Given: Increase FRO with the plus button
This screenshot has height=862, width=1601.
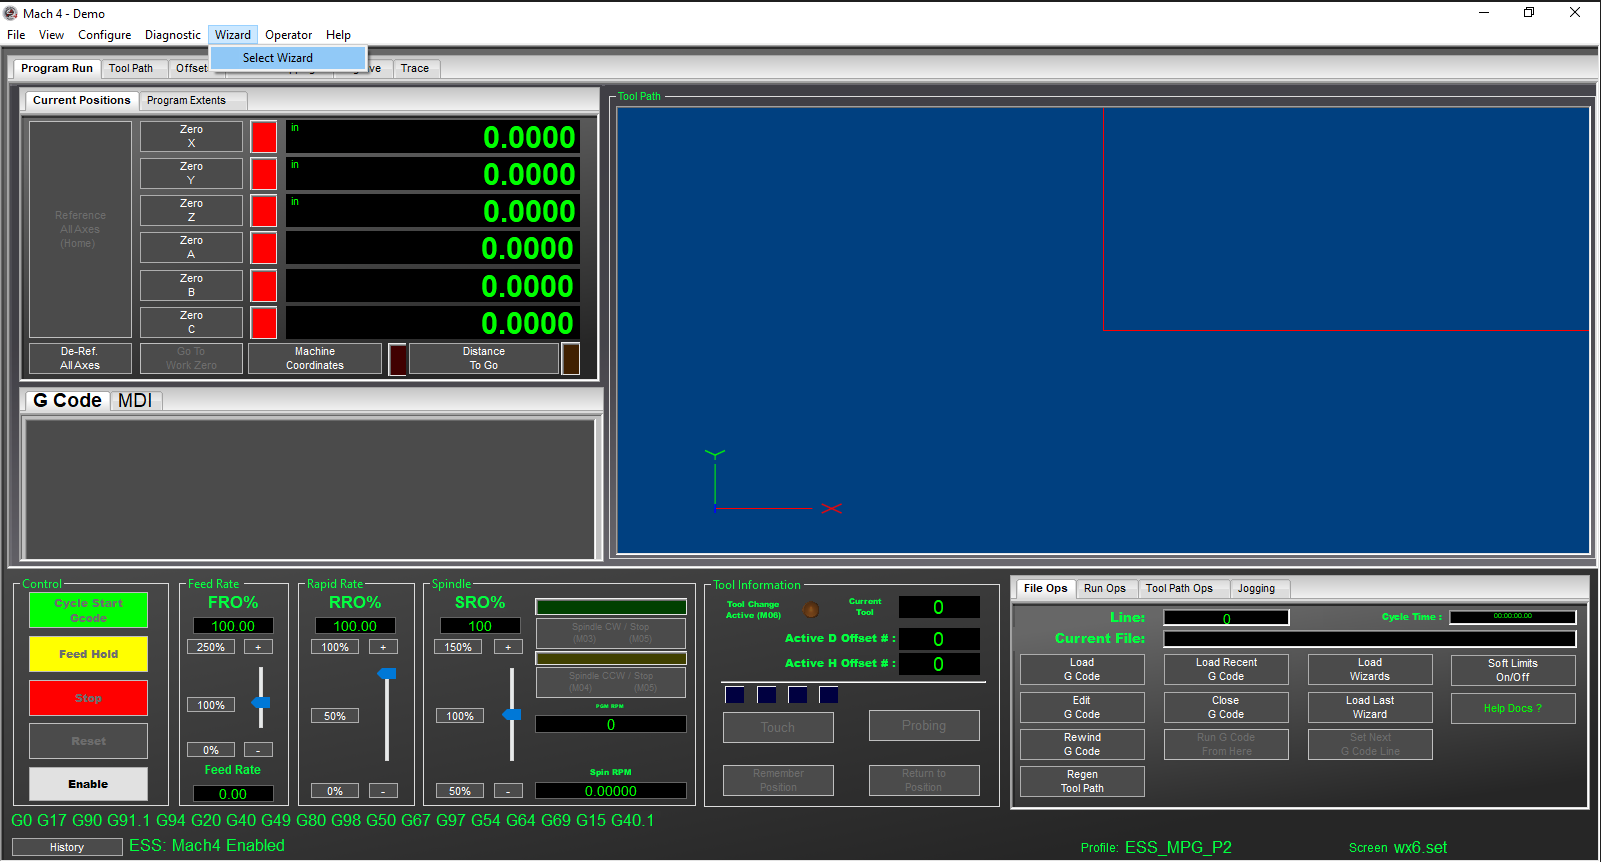Looking at the screenshot, I should pos(258,647).
